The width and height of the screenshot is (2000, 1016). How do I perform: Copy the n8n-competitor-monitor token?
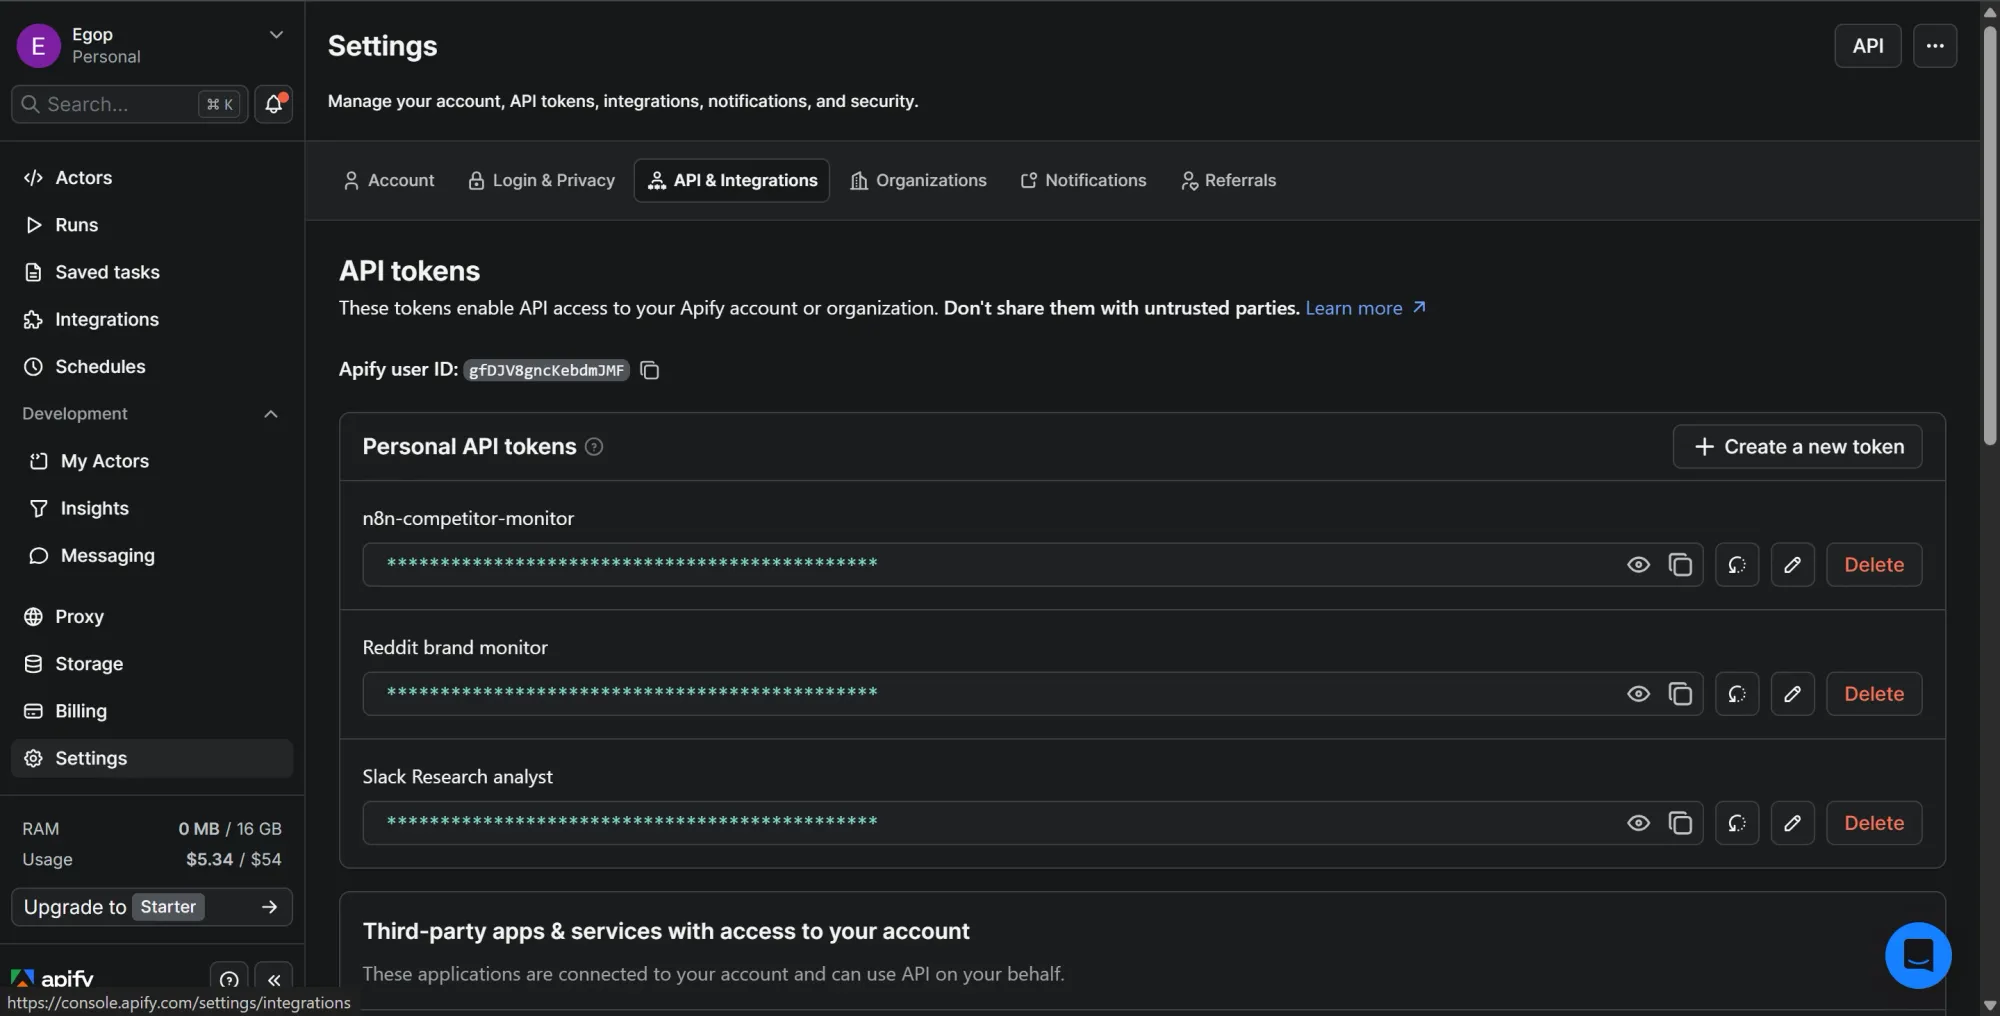click(1680, 565)
